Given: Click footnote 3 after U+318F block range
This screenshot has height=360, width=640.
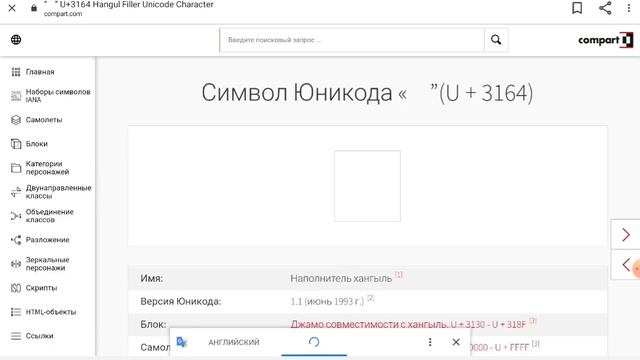Looking at the screenshot, I should (x=533, y=320).
